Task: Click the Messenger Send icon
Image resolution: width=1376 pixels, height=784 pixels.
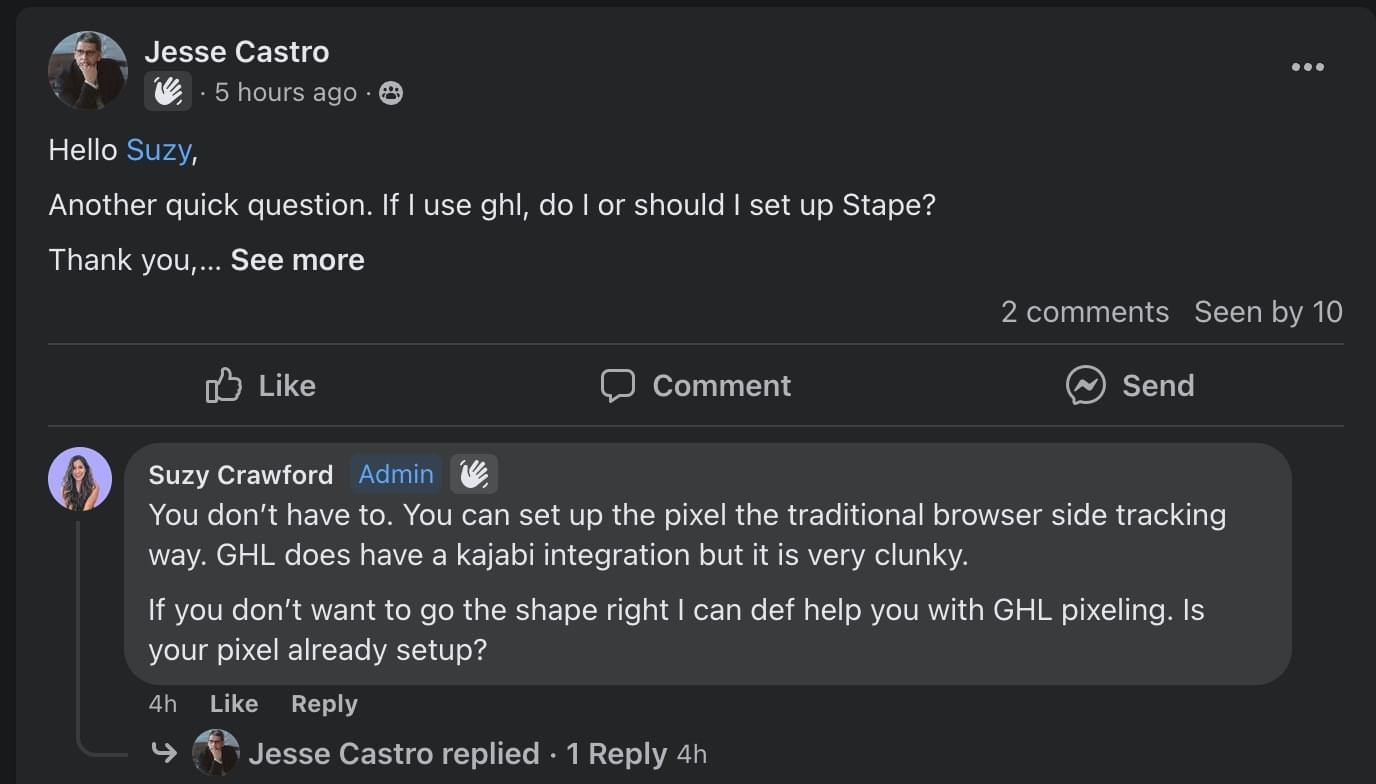Action: [1086, 385]
